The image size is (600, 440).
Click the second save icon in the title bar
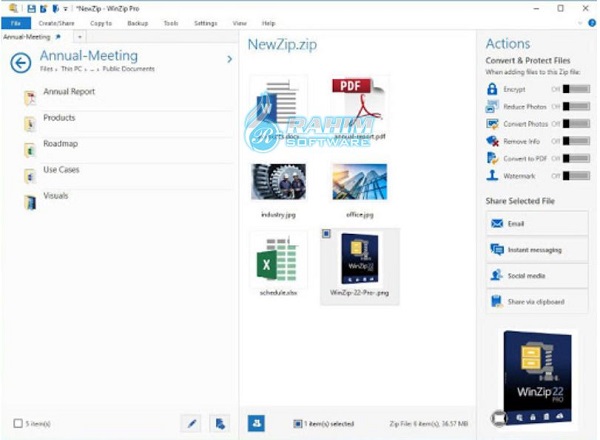(x=44, y=8)
